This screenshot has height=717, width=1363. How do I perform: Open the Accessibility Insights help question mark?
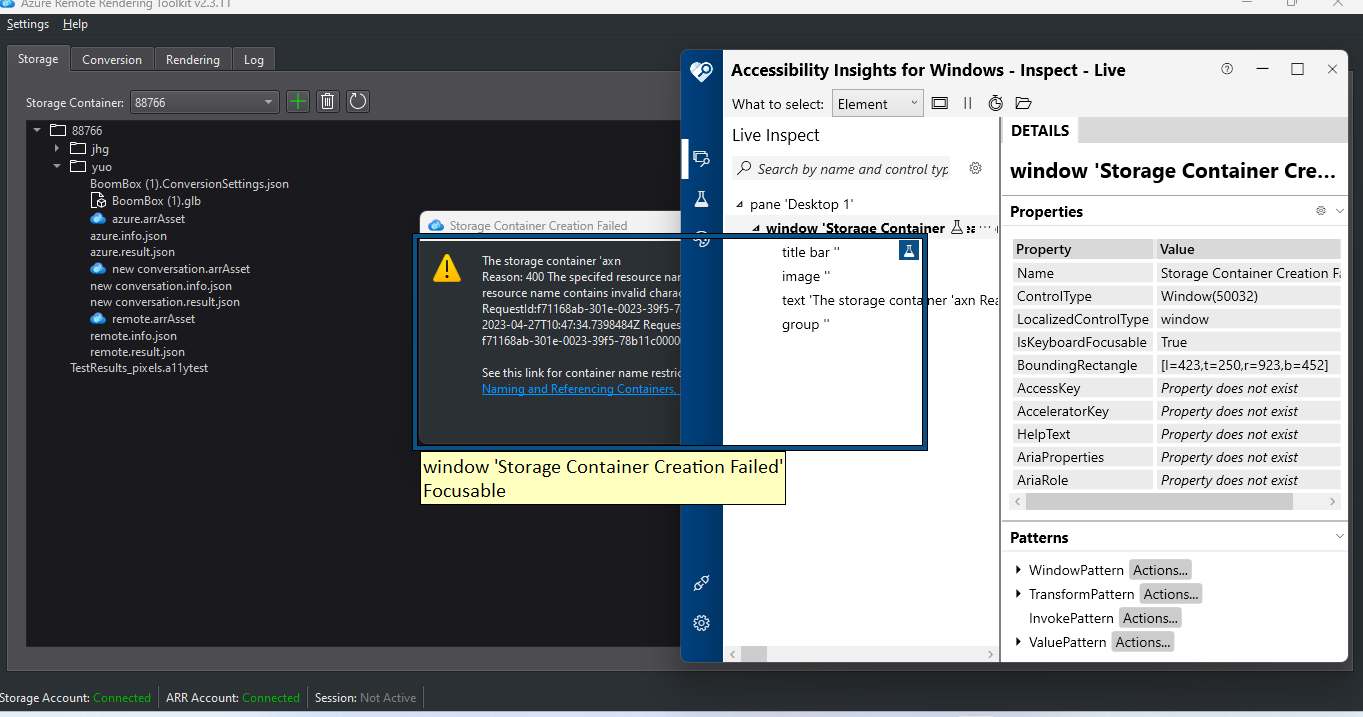1227,69
